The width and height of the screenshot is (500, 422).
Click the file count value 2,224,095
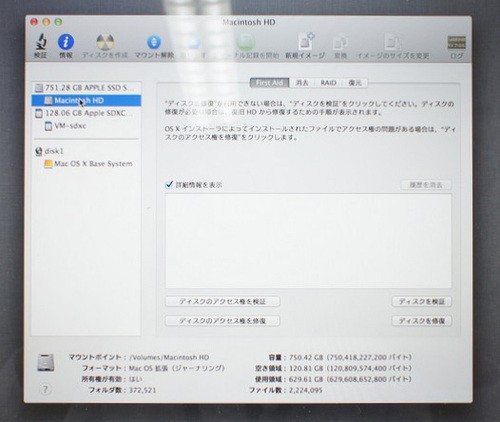(x=306, y=390)
